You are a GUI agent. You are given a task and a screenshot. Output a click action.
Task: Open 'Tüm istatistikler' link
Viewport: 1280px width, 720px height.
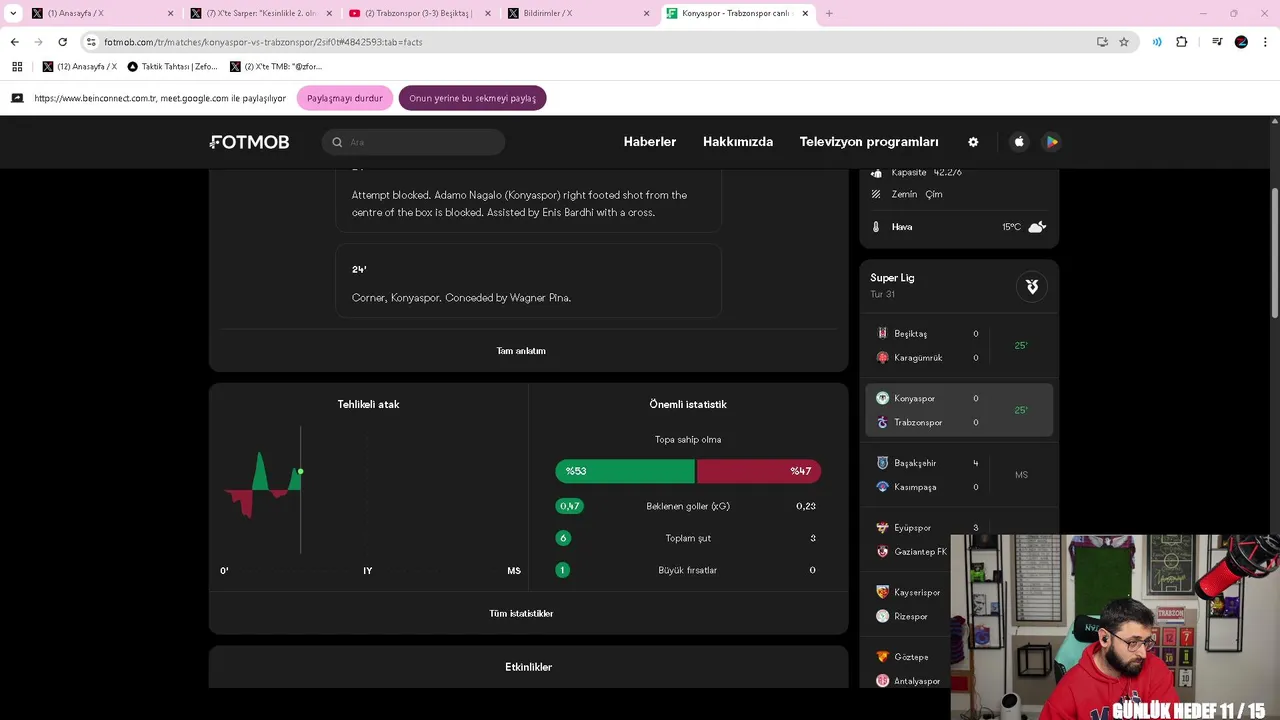521,613
